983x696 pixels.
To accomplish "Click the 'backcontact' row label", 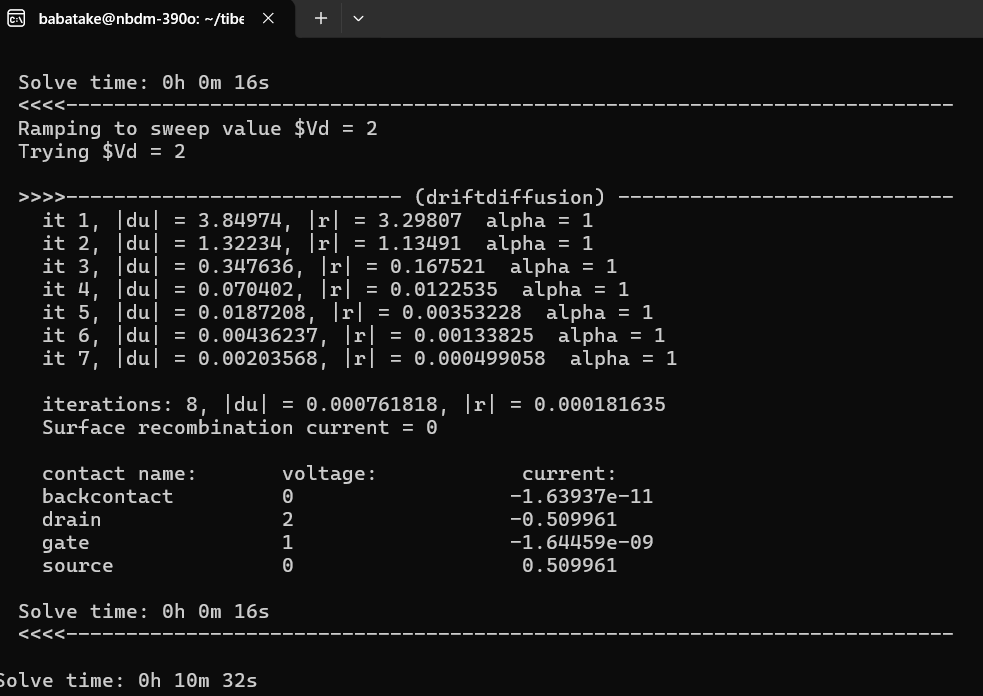I will pos(107,497).
